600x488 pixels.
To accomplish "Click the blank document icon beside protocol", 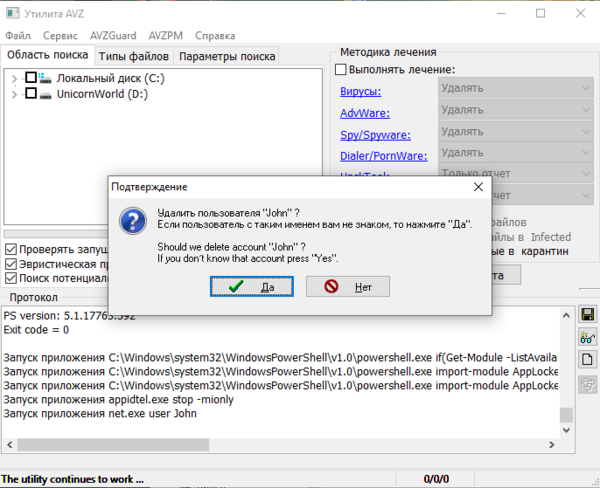I will (x=587, y=360).
